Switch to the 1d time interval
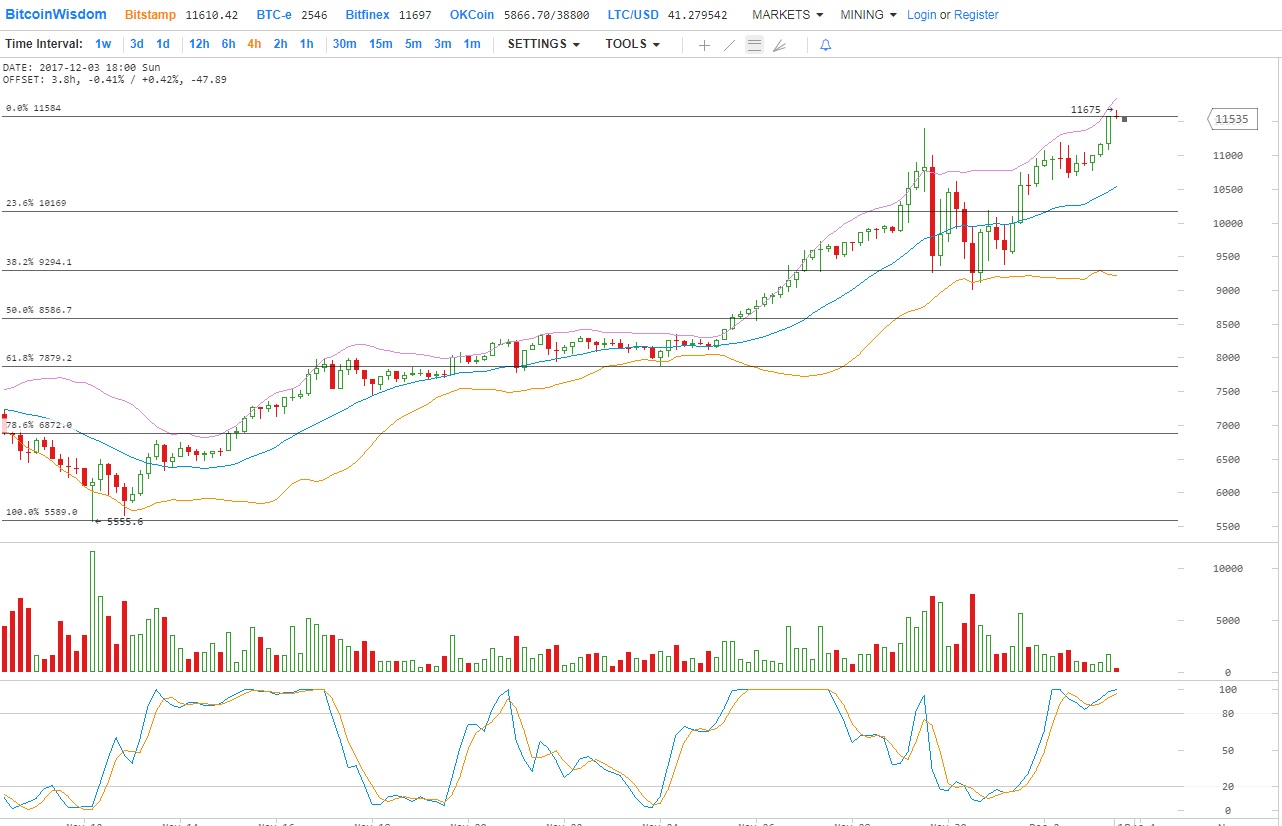Viewport: 1282px width, 826px height. (x=162, y=44)
